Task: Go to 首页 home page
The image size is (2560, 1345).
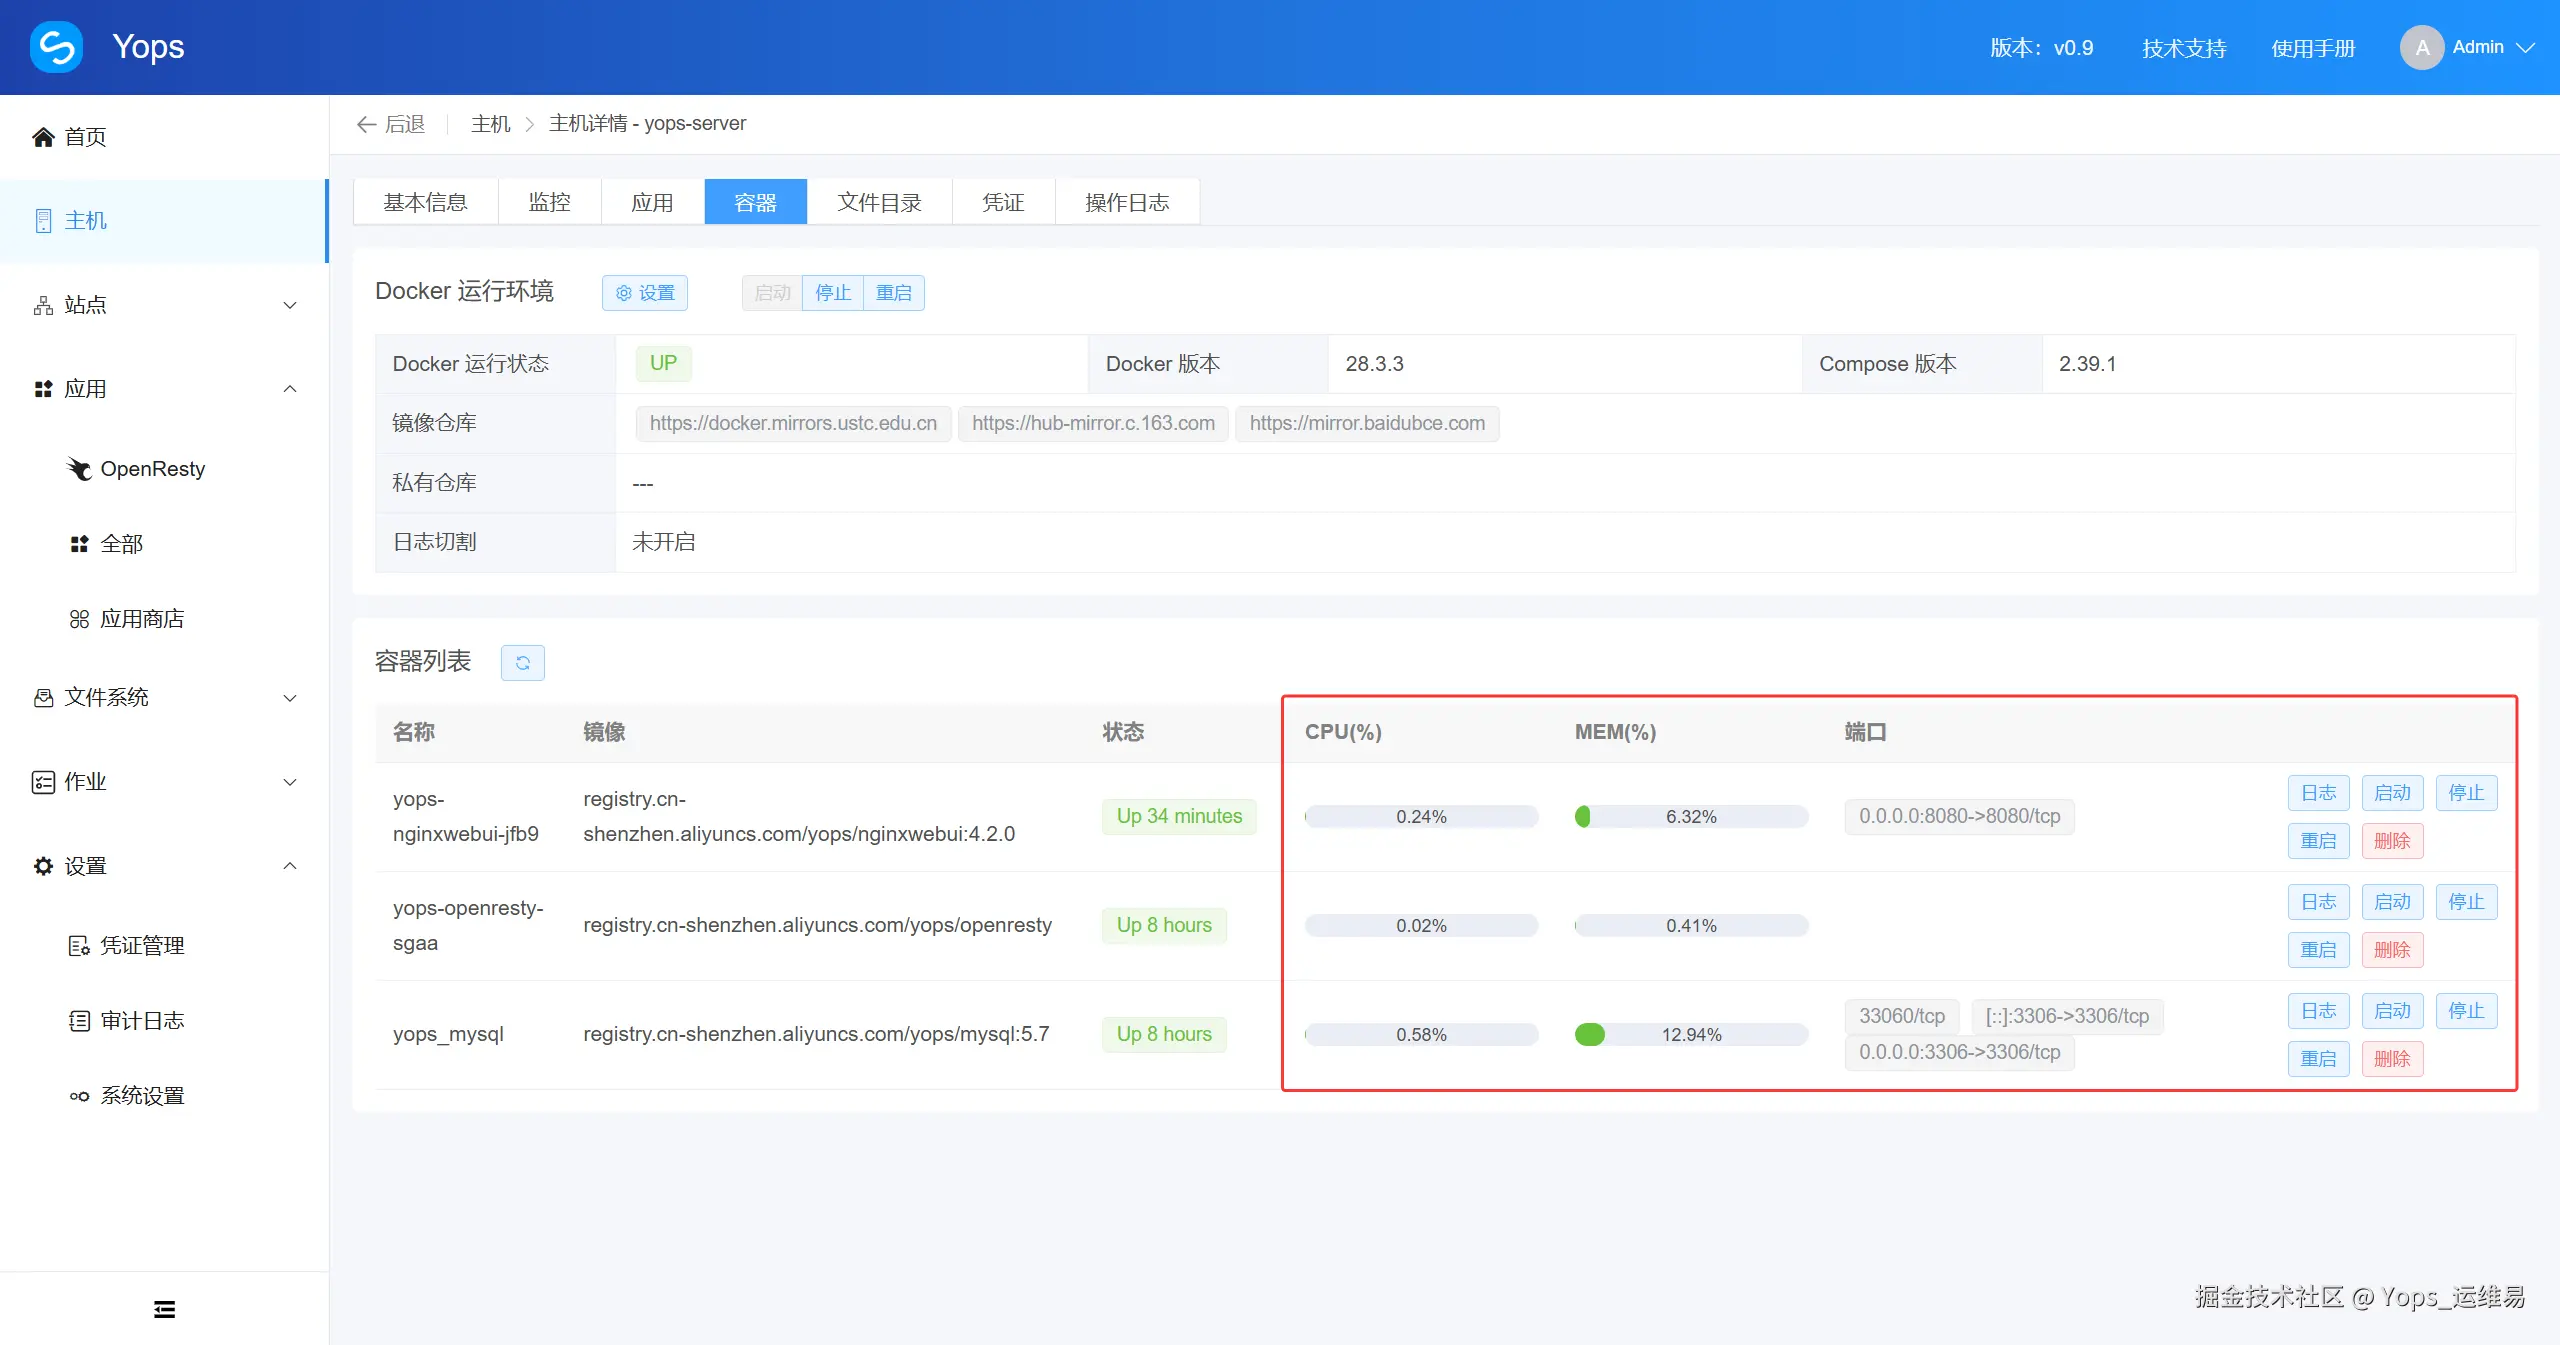Action: (85, 137)
